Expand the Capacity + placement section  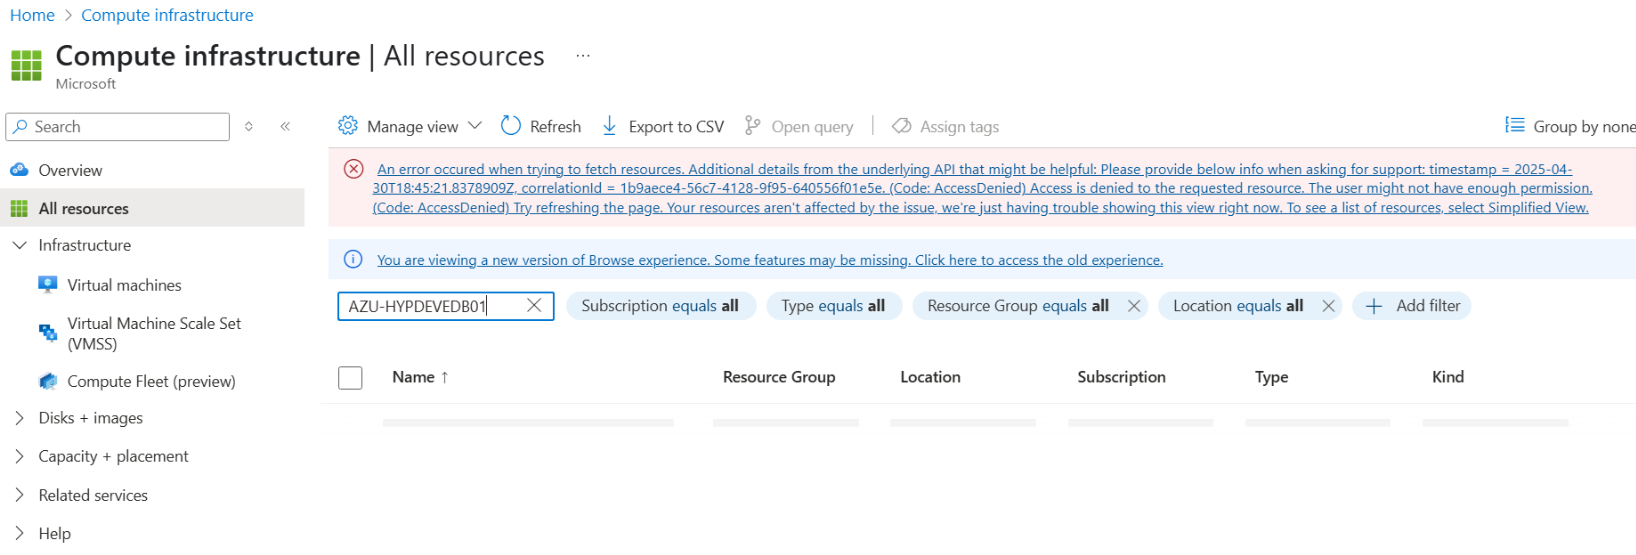pyautogui.click(x=19, y=456)
